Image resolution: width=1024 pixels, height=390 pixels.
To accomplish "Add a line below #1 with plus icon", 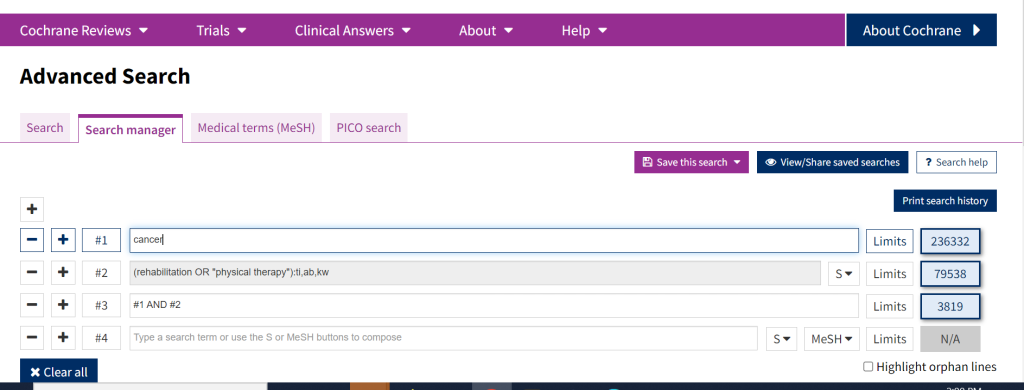I will pos(63,240).
